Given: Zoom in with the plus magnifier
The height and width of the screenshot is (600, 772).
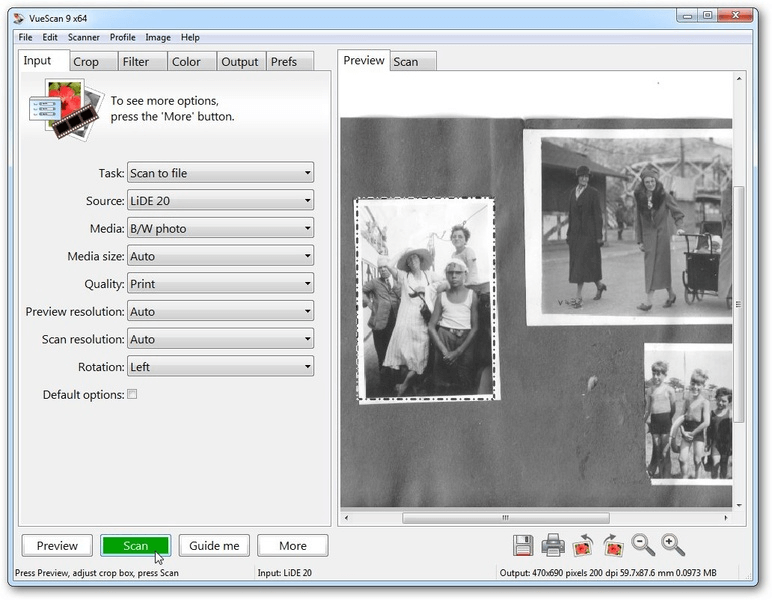Looking at the screenshot, I should click(x=673, y=545).
